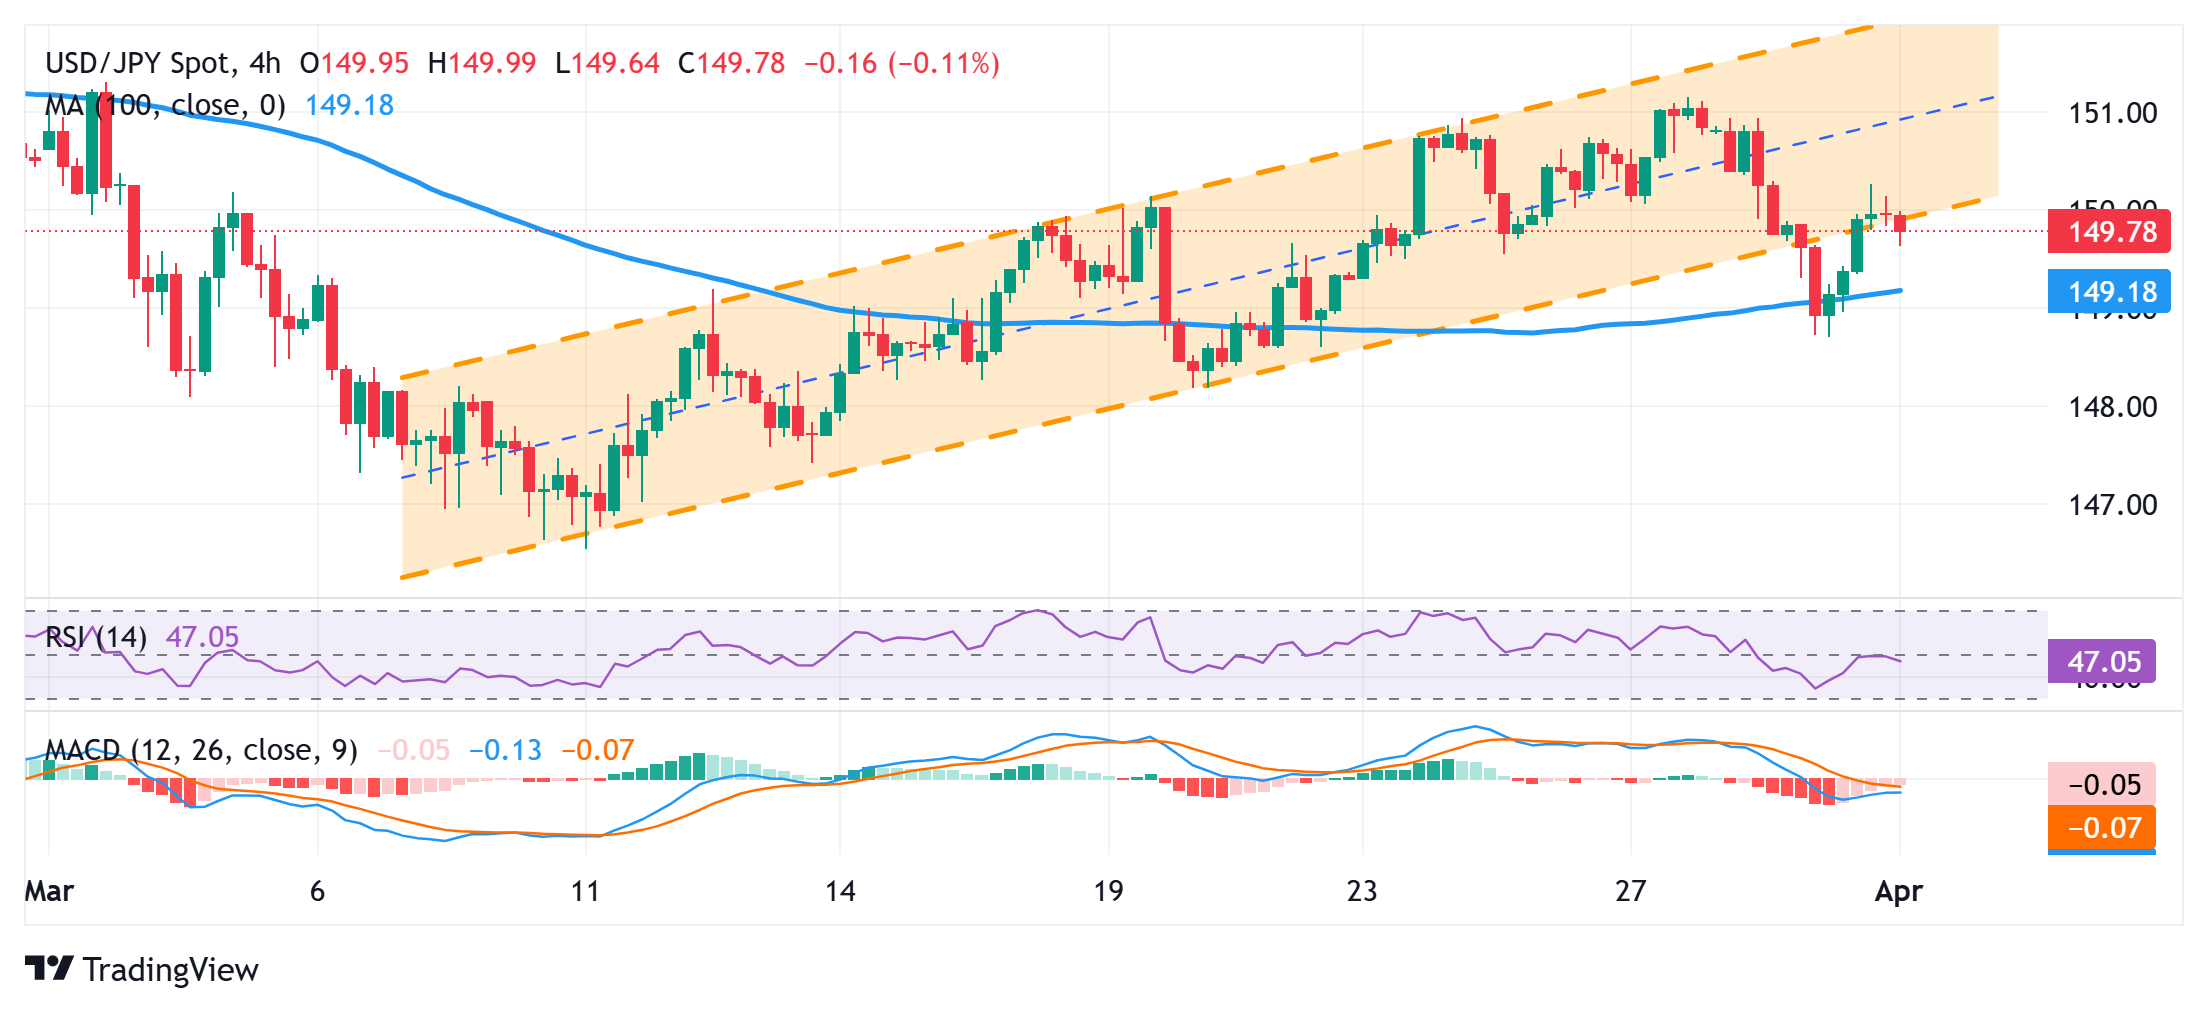Select the 19 date marker on time axis
The height and width of the screenshot is (1013, 2208).
(1108, 891)
